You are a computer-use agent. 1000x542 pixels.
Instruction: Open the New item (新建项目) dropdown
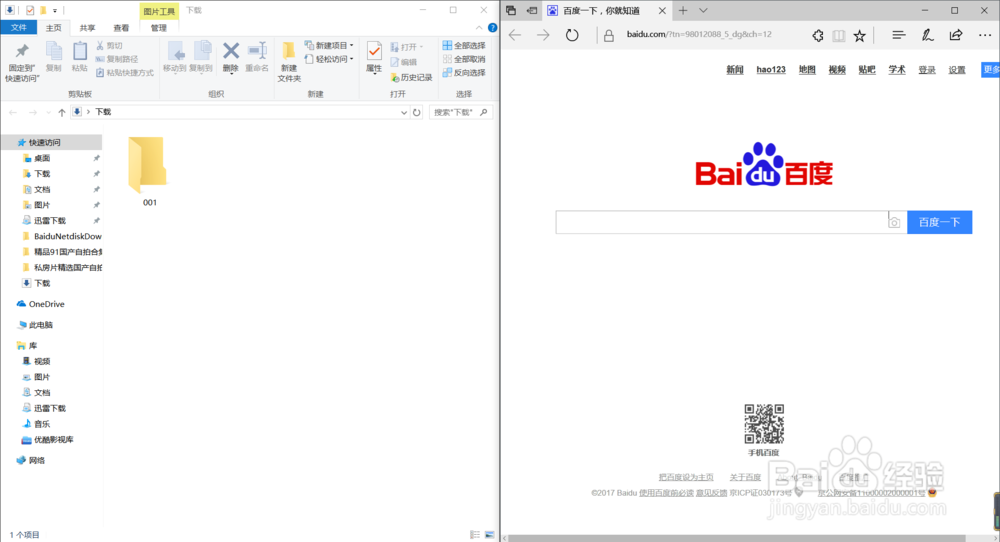click(x=329, y=45)
